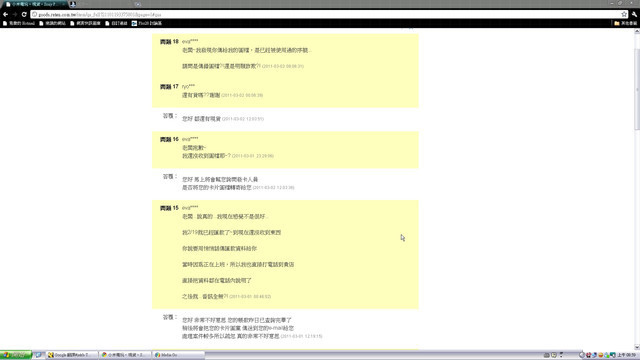This screenshot has height=360, width=640.
Task: Click the orange smiley tray icon
Action: pyautogui.click(x=601, y=355)
